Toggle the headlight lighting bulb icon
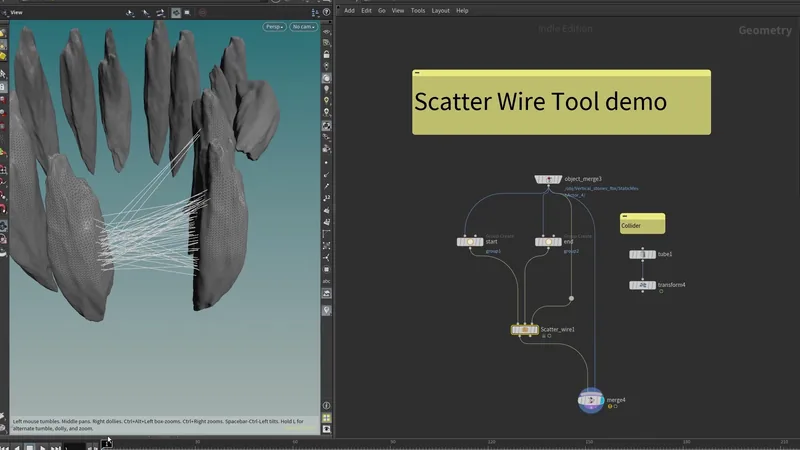800x450 pixels. (327, 89)
